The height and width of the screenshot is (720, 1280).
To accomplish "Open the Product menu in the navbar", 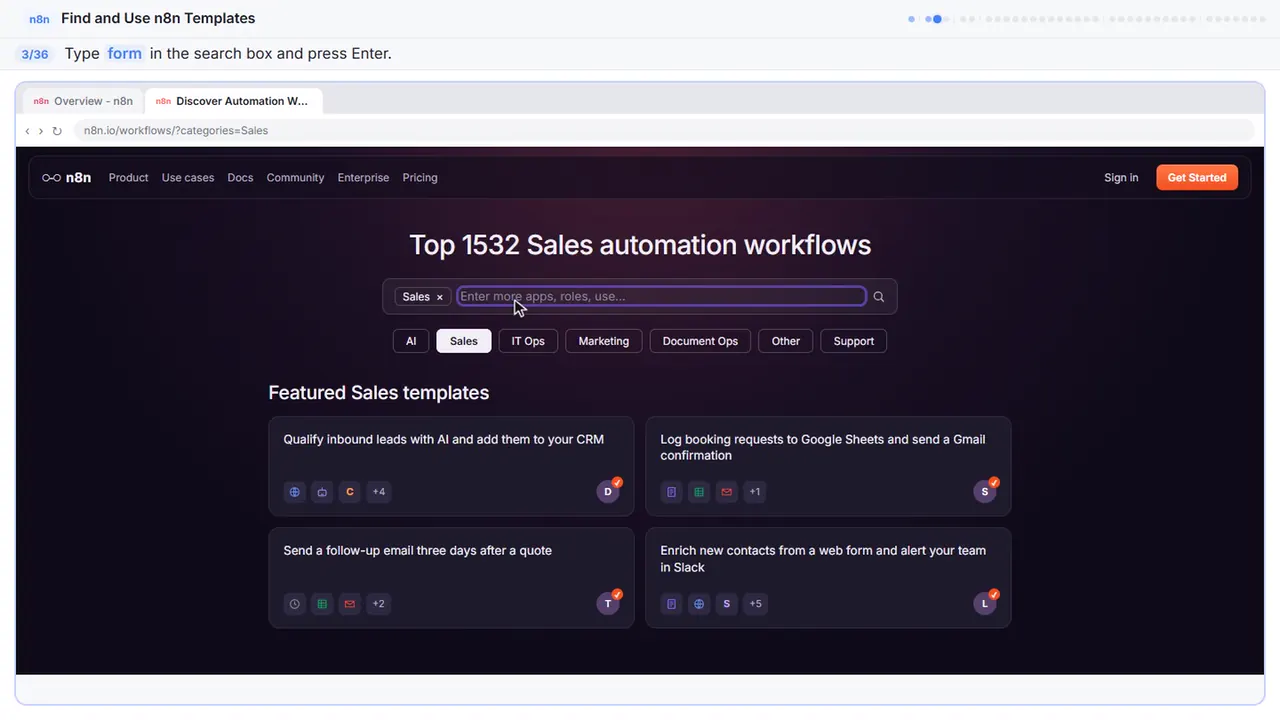I will click(x=128, y=178).
